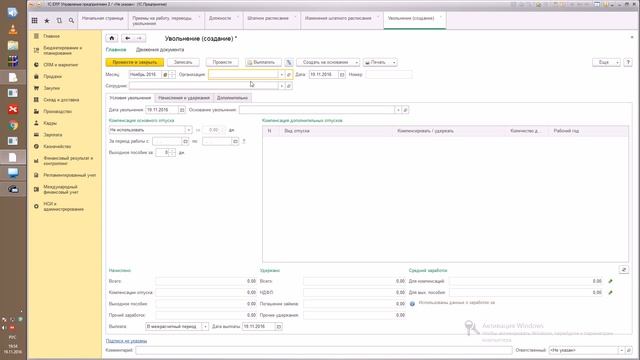Adjust the Месяц stepper arrows
Screen dimensions: 640x360
(x=172, y=75)
